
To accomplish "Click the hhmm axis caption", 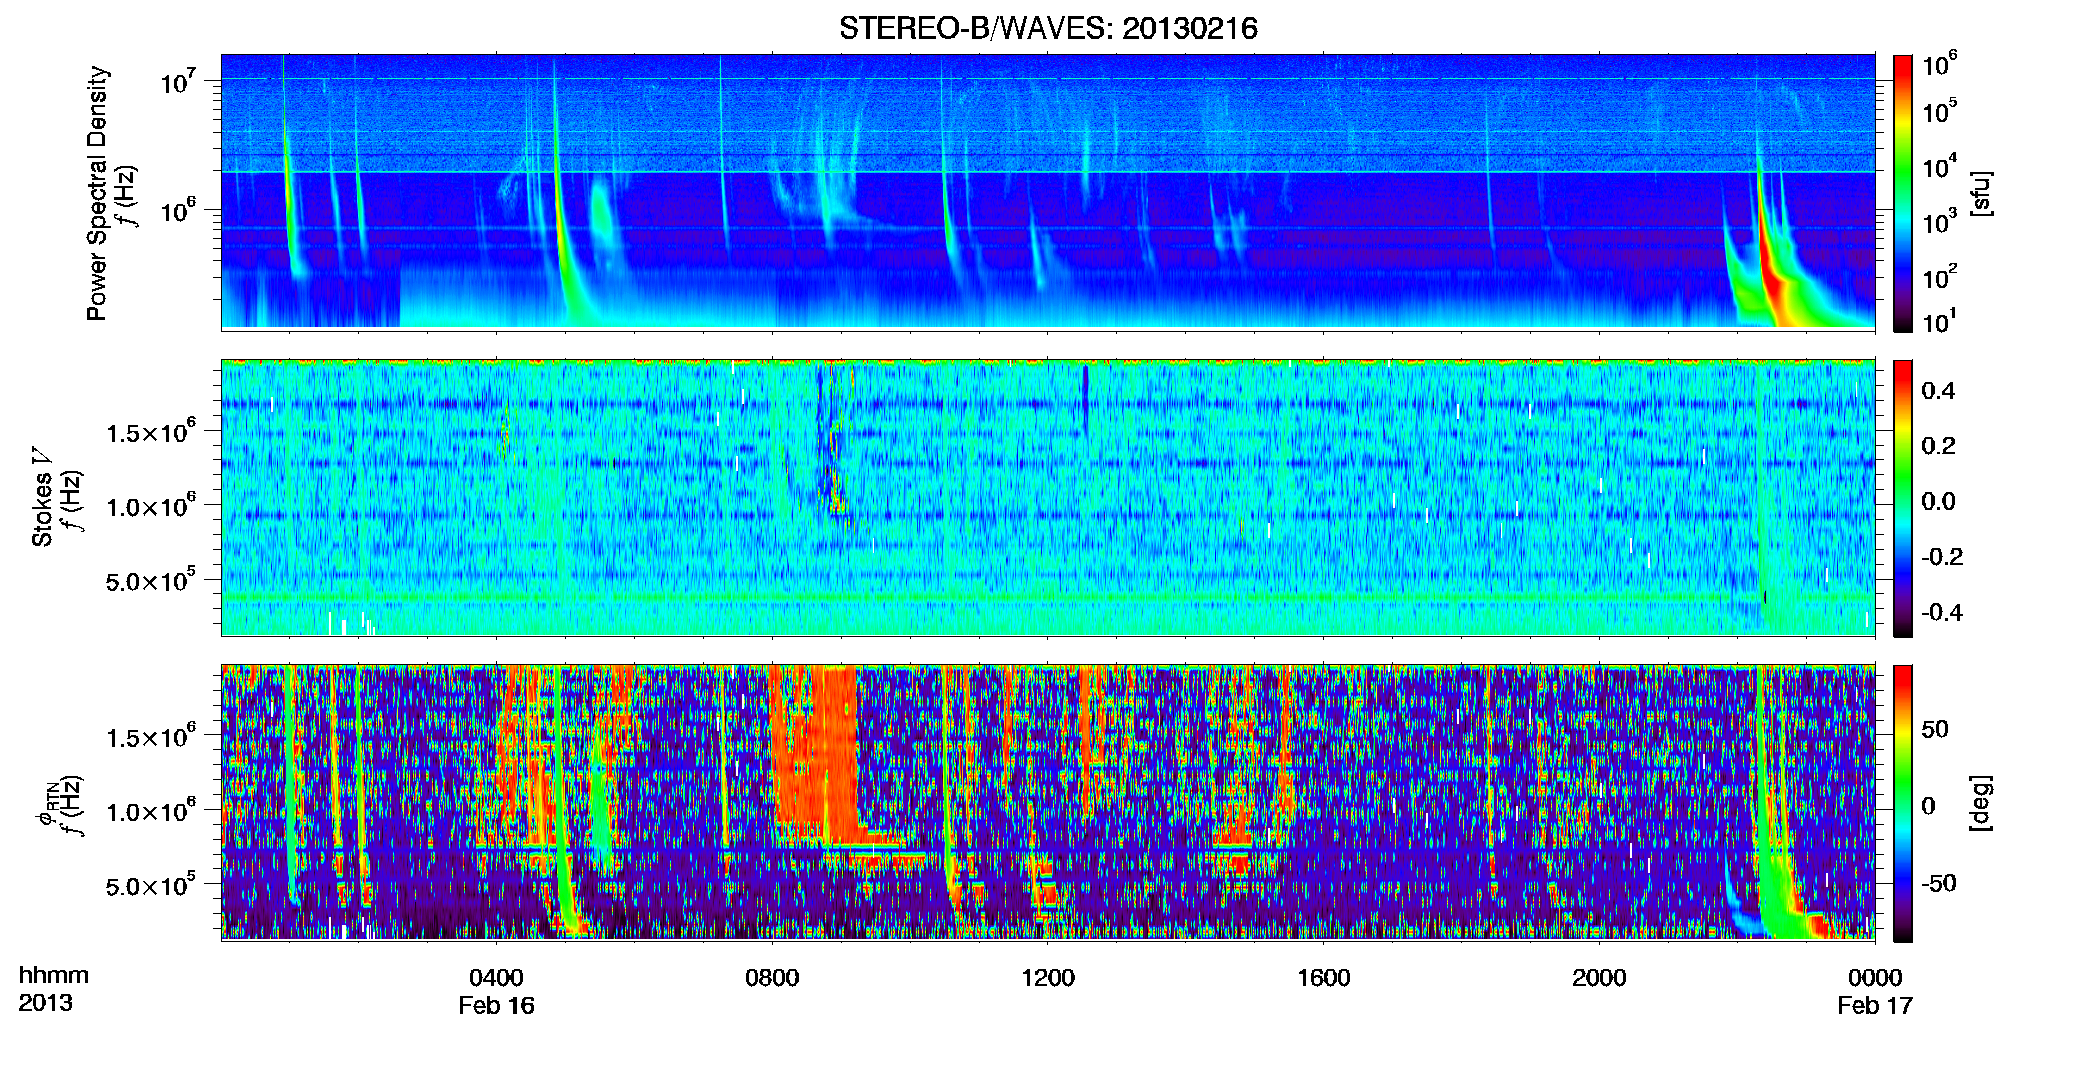I will pos(54,975).
